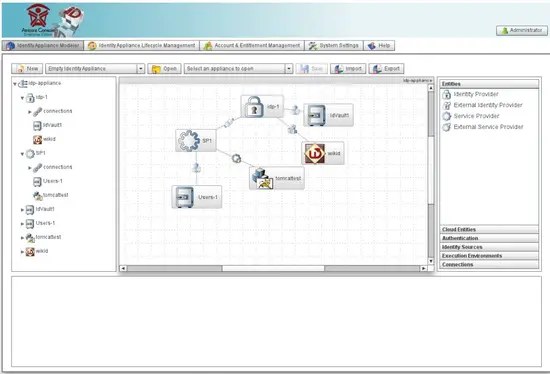Select the wikid node on canvas
This screenshot has width=550, height=374.
click(323, 153)
